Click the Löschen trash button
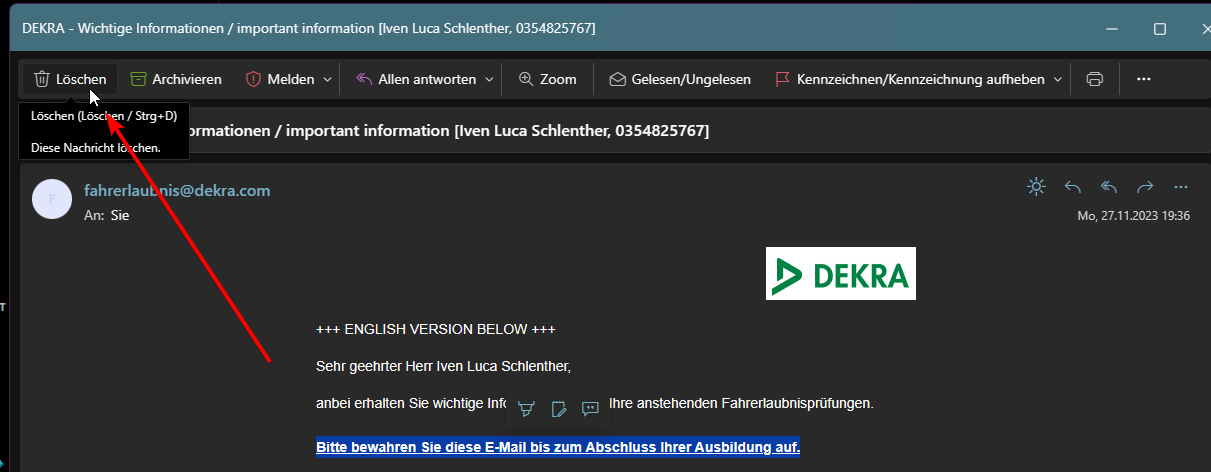 [70, 79]
